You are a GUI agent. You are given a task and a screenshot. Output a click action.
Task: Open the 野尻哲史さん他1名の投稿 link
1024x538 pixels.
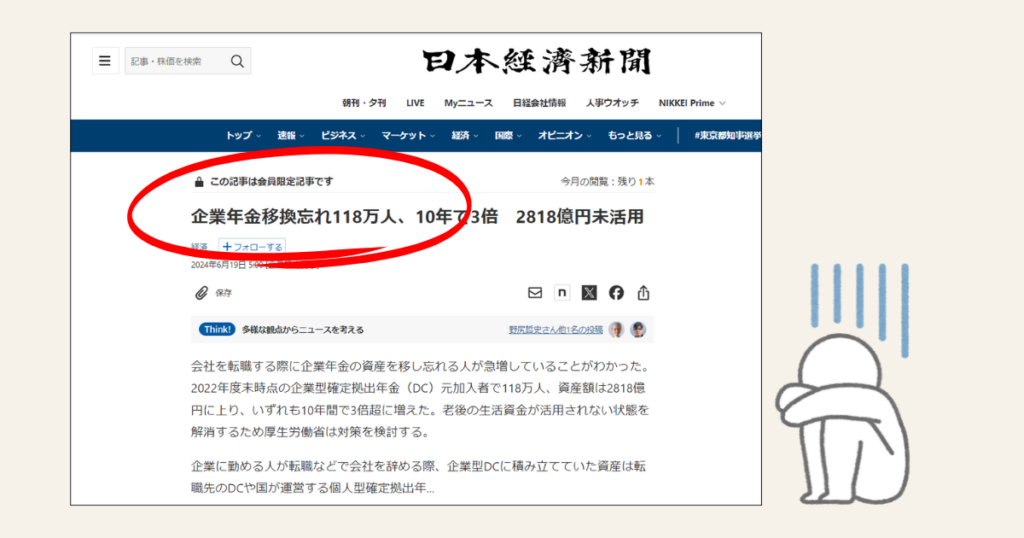555,329
